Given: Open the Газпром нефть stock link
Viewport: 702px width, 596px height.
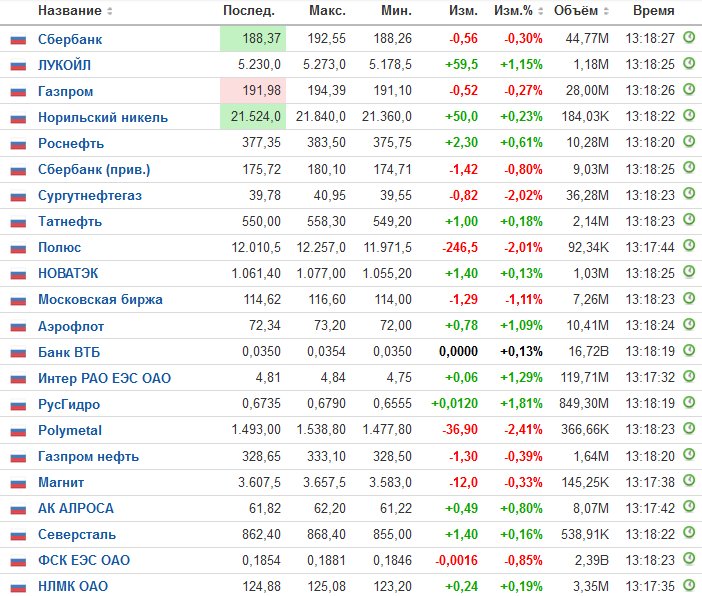Looking at the screenshot, I should click(x=88, y=457).
